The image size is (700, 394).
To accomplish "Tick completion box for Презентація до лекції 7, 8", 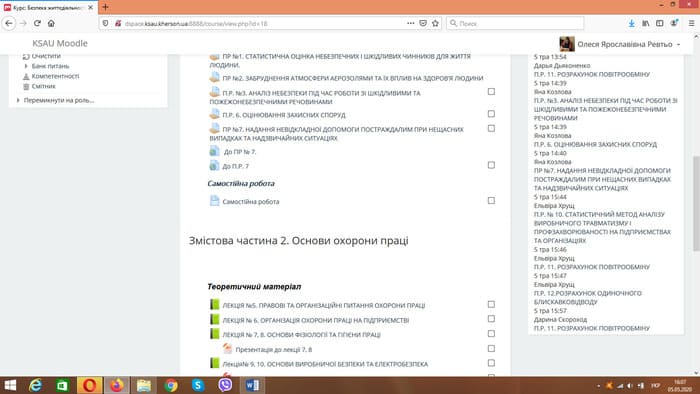I will (x=491, y=348).
